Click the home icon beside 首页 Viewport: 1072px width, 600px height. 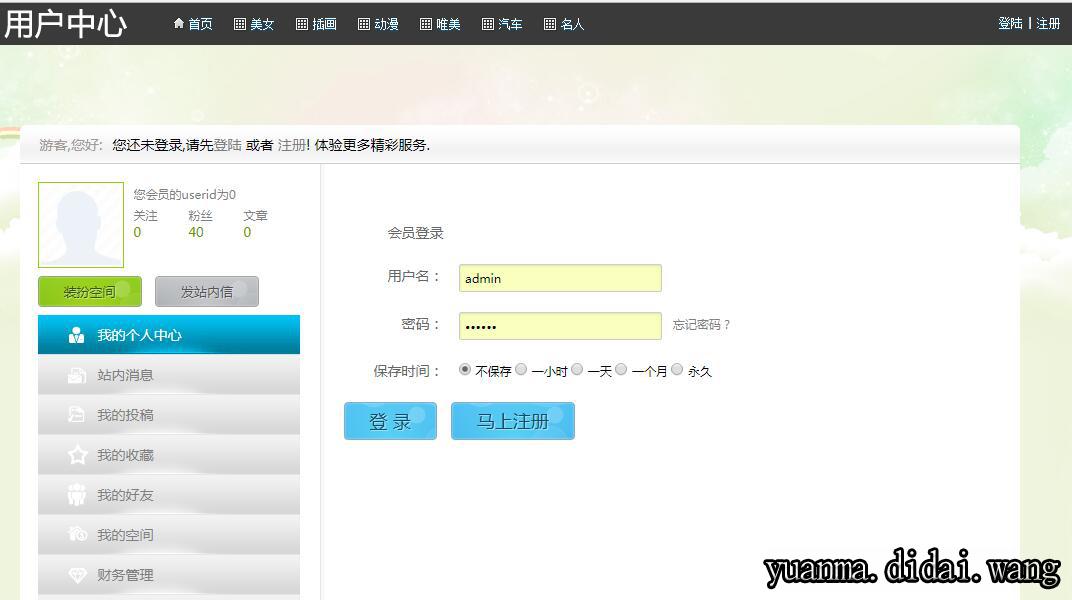[x=179, y=24]
